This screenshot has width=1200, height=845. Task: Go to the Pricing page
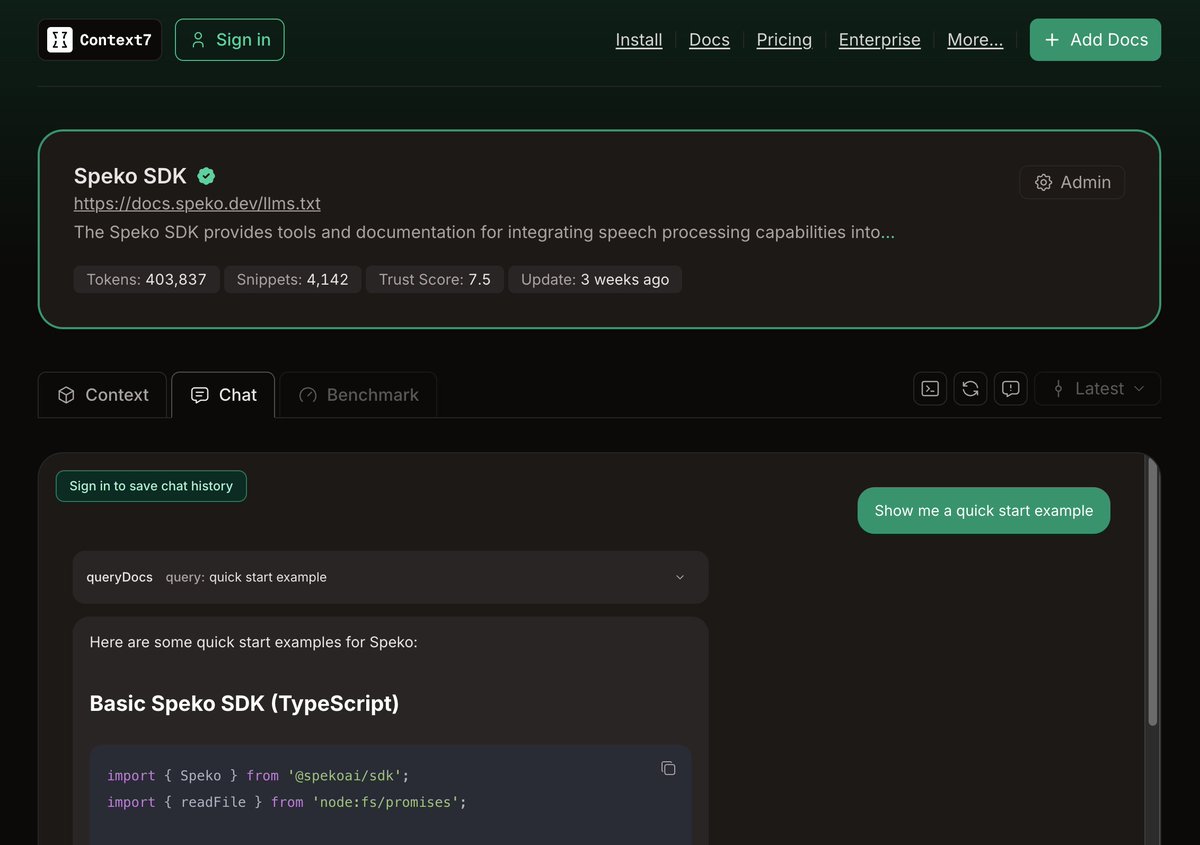[x=784, y=40]
